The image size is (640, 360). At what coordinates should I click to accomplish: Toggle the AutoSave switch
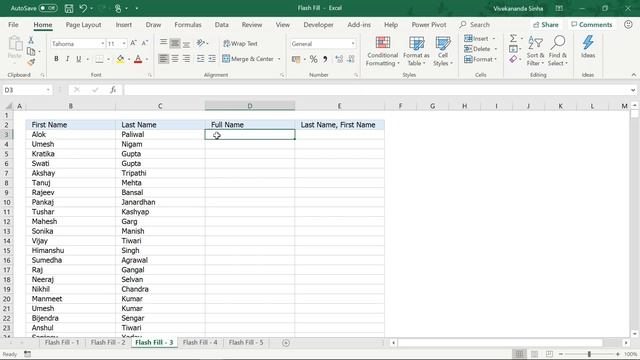tap(48, 8)
